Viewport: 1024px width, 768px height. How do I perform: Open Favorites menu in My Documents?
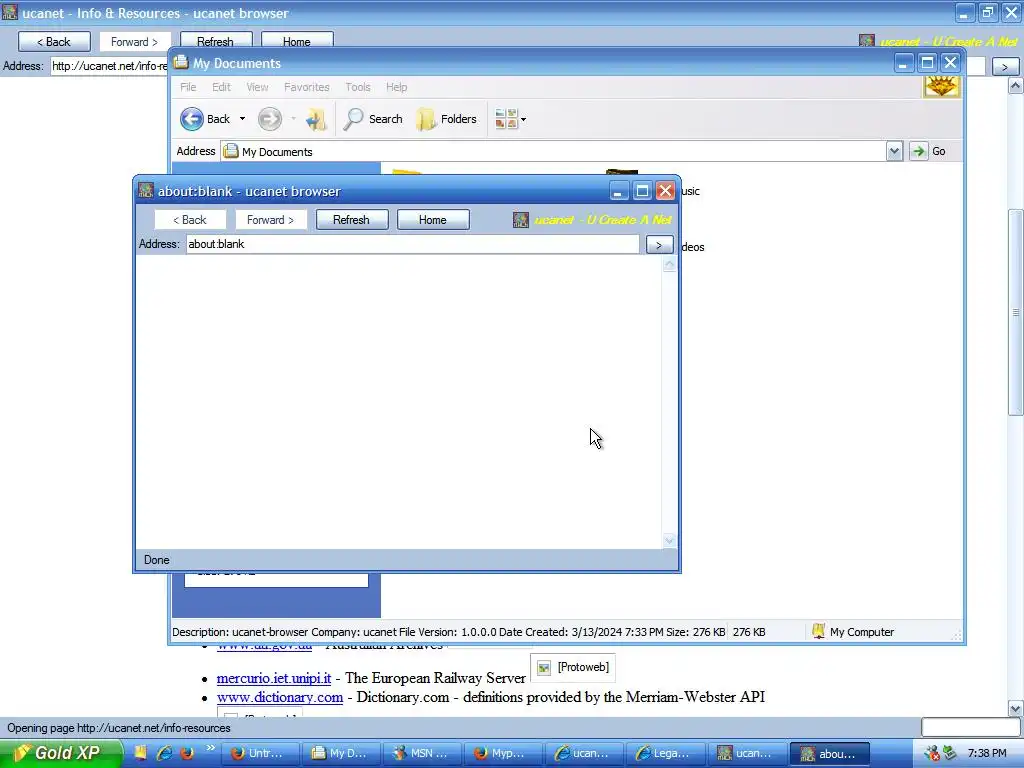pyautogui.click(x=306, y=87)
